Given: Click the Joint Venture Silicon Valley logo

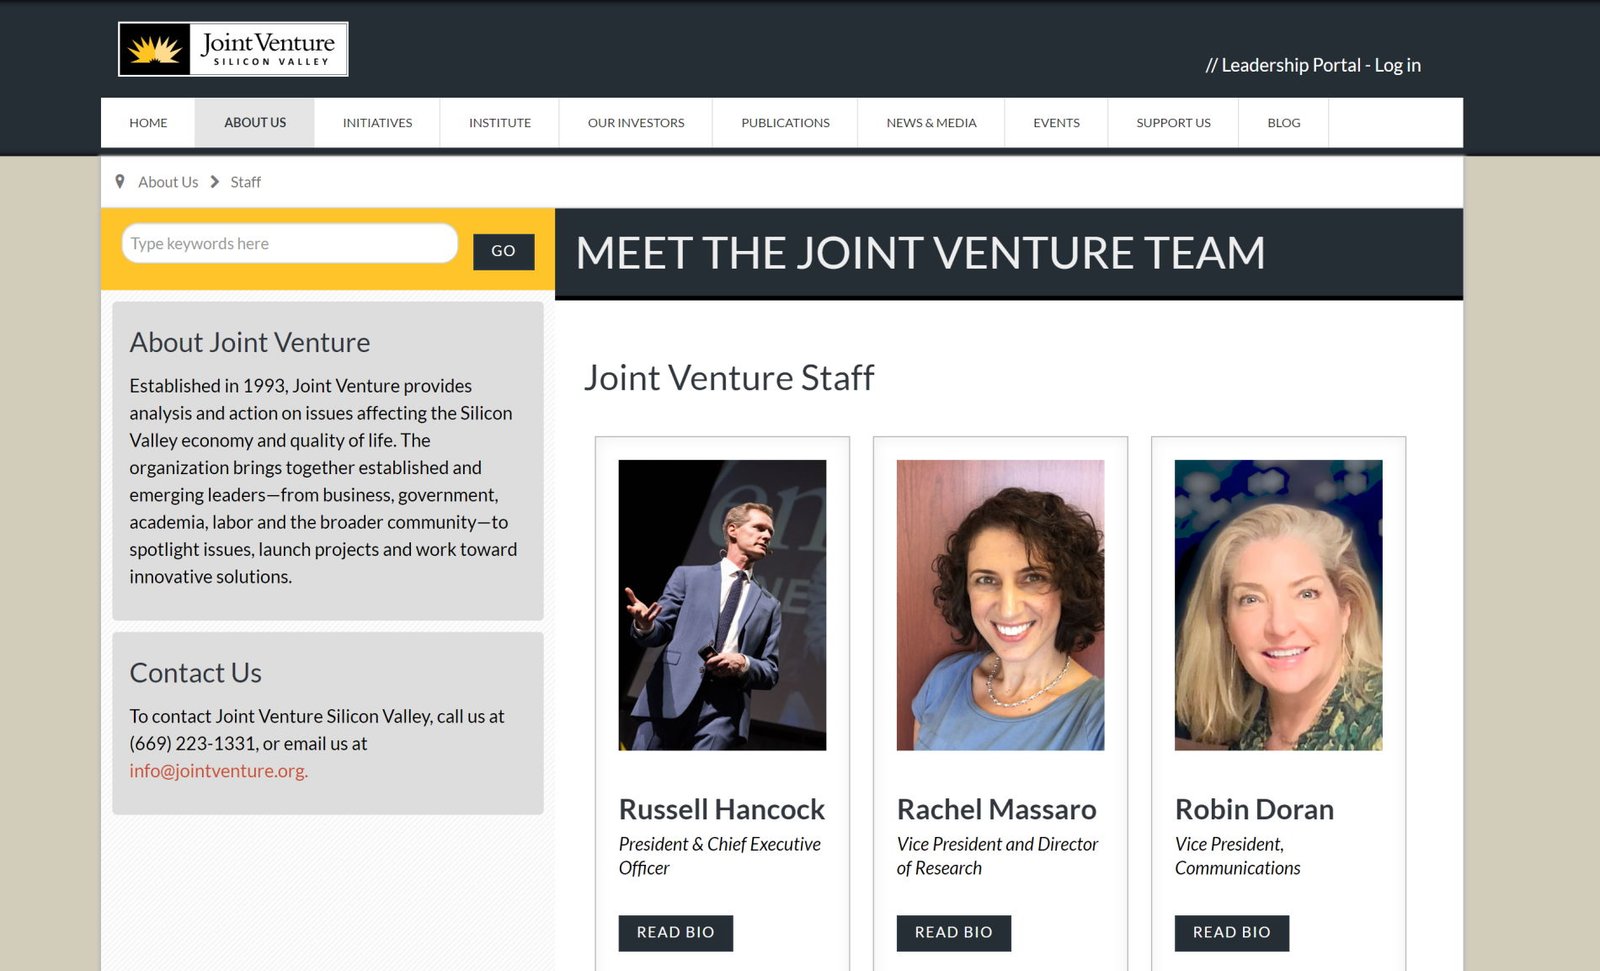Looking at the screenshot, I should [x=233, y=49].
